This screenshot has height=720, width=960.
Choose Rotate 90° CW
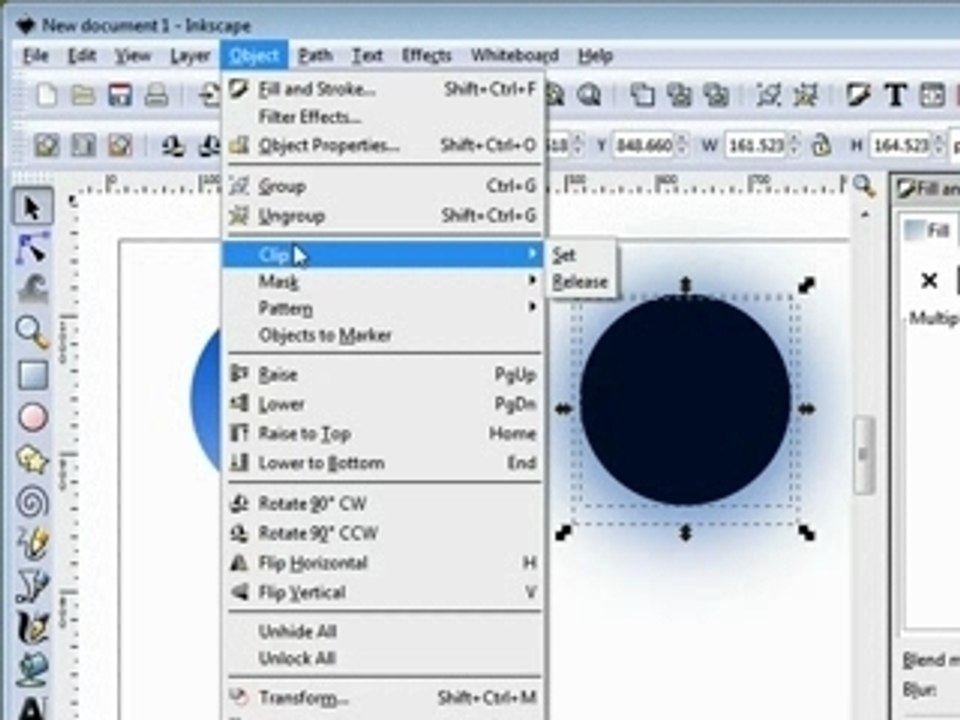(x=383, y=504)
